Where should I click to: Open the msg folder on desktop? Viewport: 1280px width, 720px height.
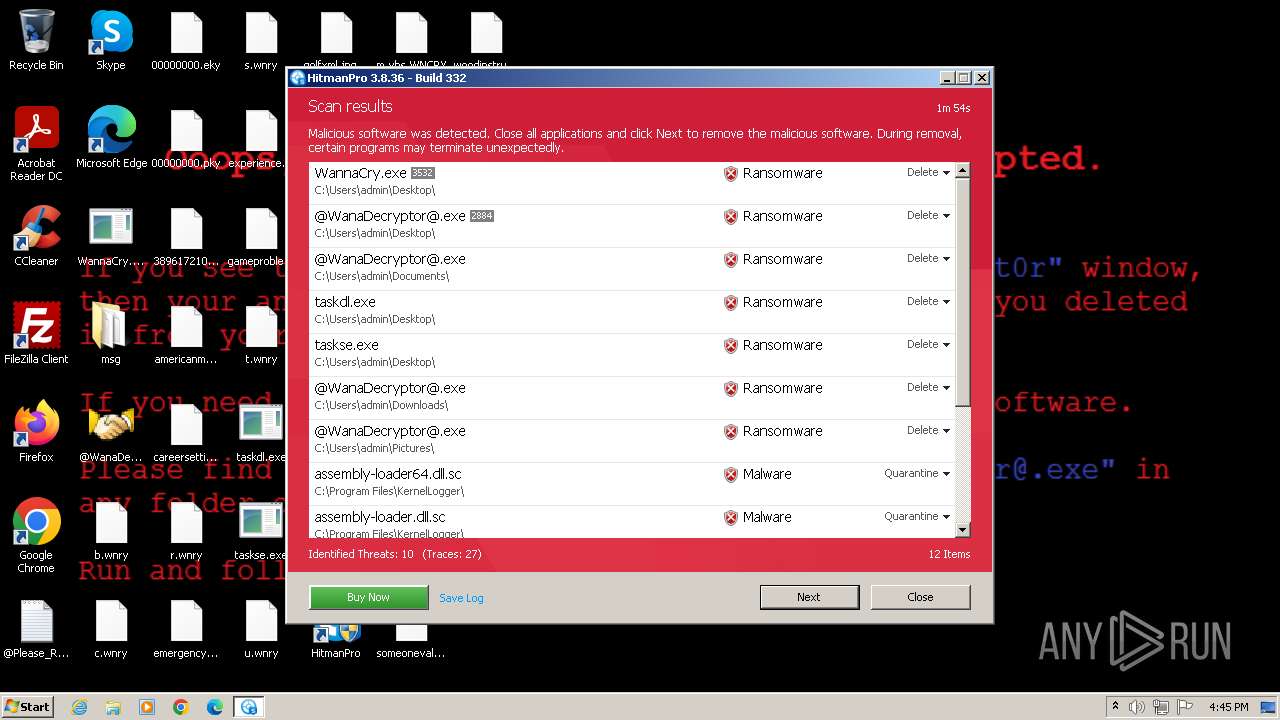coord(111,334)
